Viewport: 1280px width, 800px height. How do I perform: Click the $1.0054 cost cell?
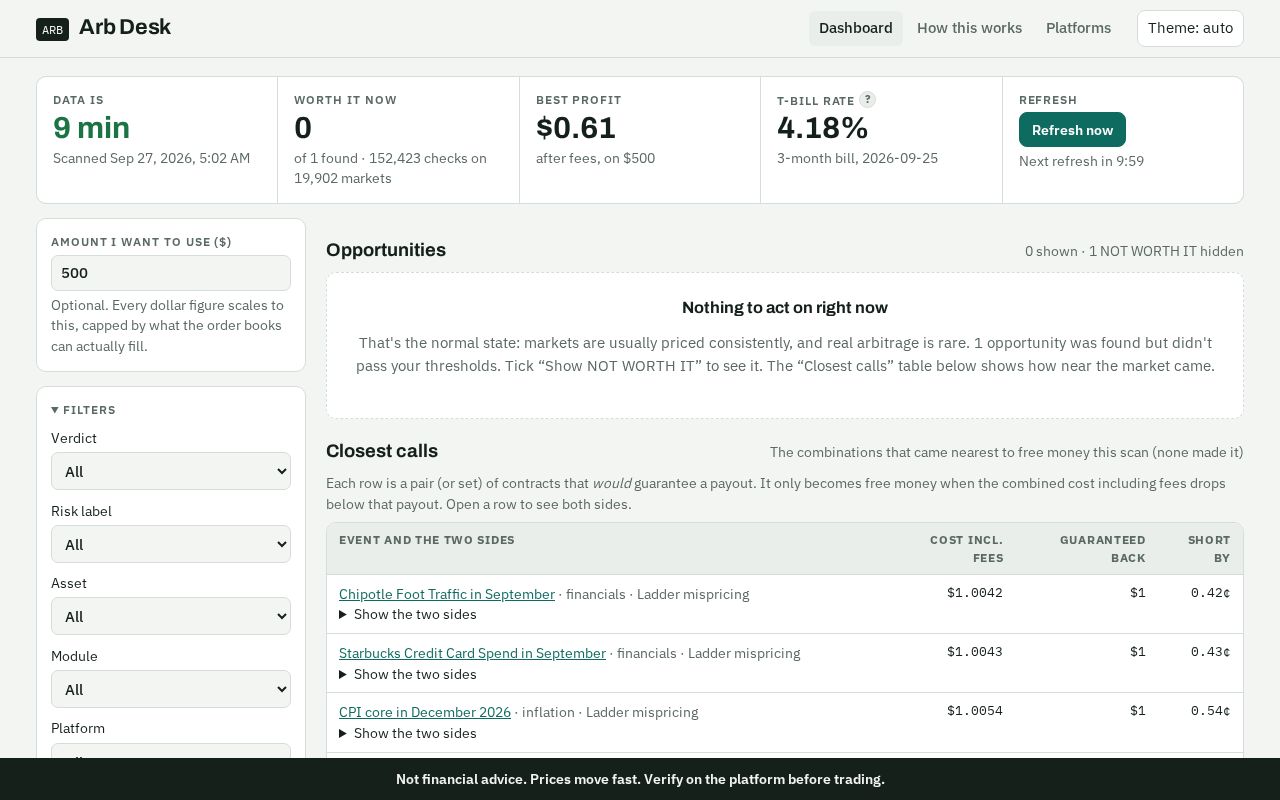tap(975, 711)
